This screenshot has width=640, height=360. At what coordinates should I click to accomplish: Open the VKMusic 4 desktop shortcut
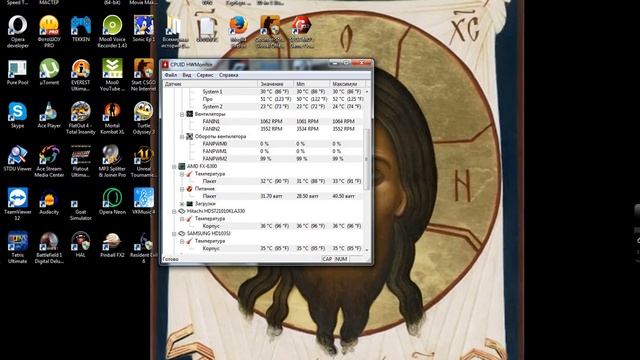144,201
